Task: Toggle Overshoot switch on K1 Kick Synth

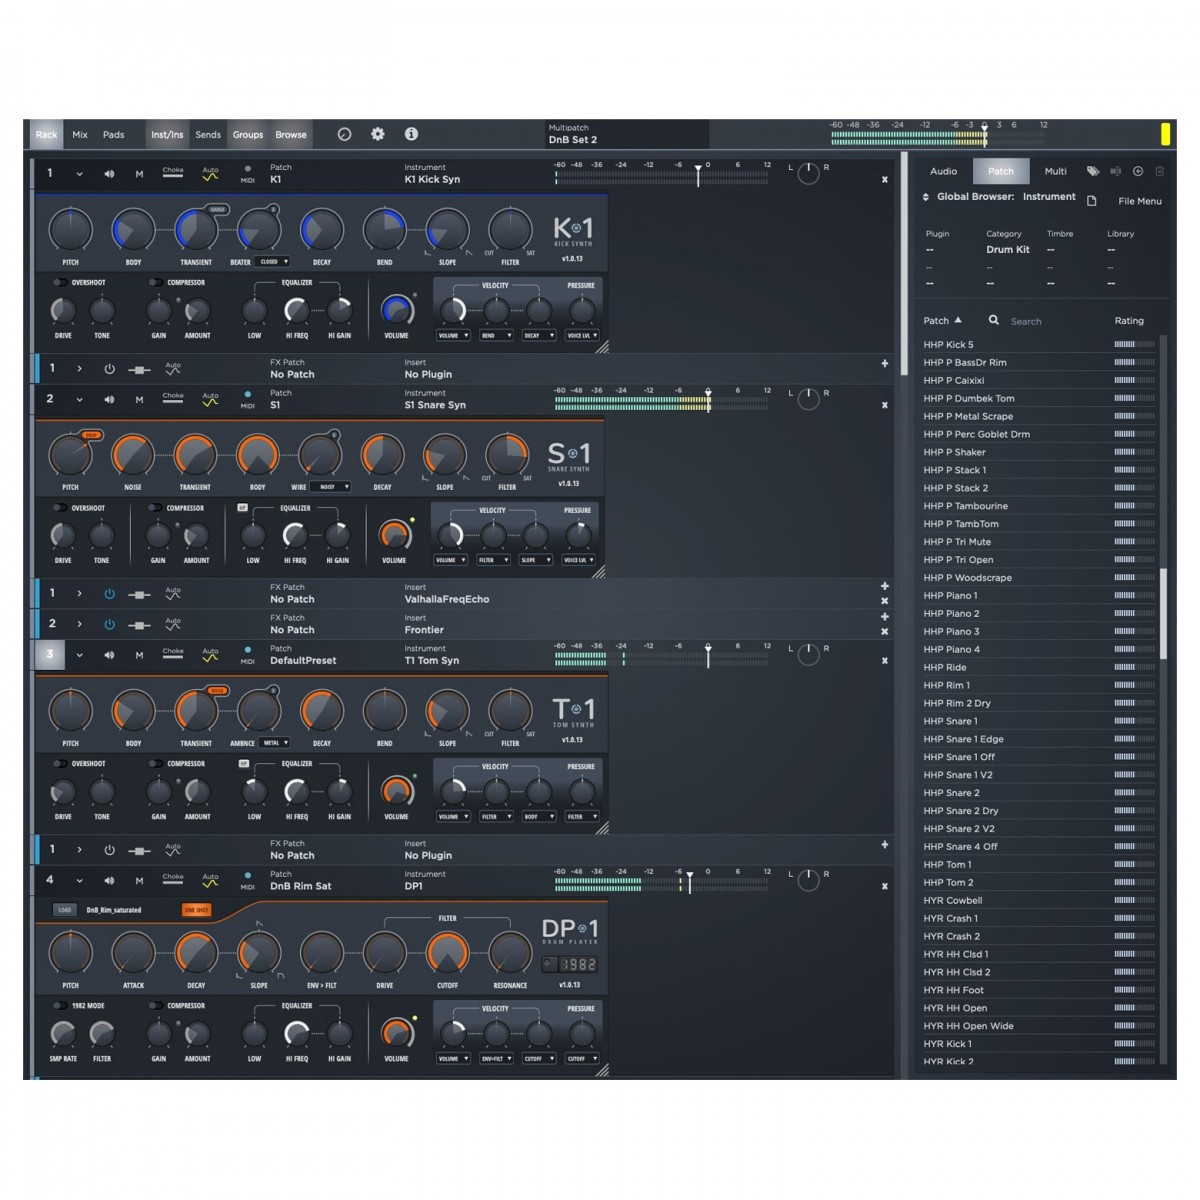Action: (x=60, y=283)
